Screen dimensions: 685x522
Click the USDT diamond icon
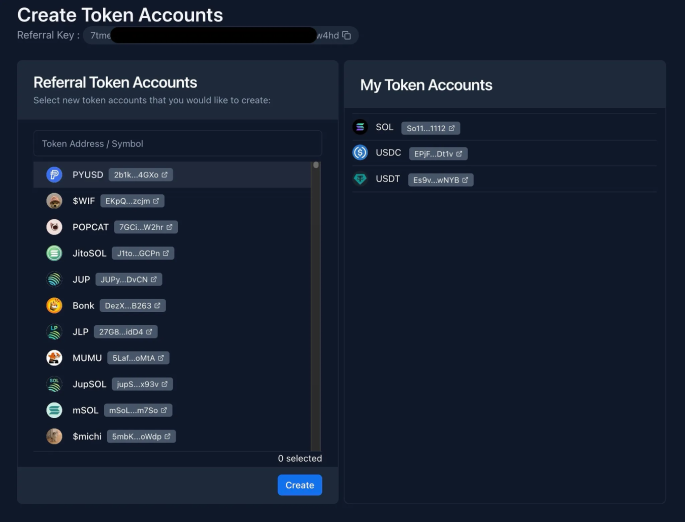360,179
